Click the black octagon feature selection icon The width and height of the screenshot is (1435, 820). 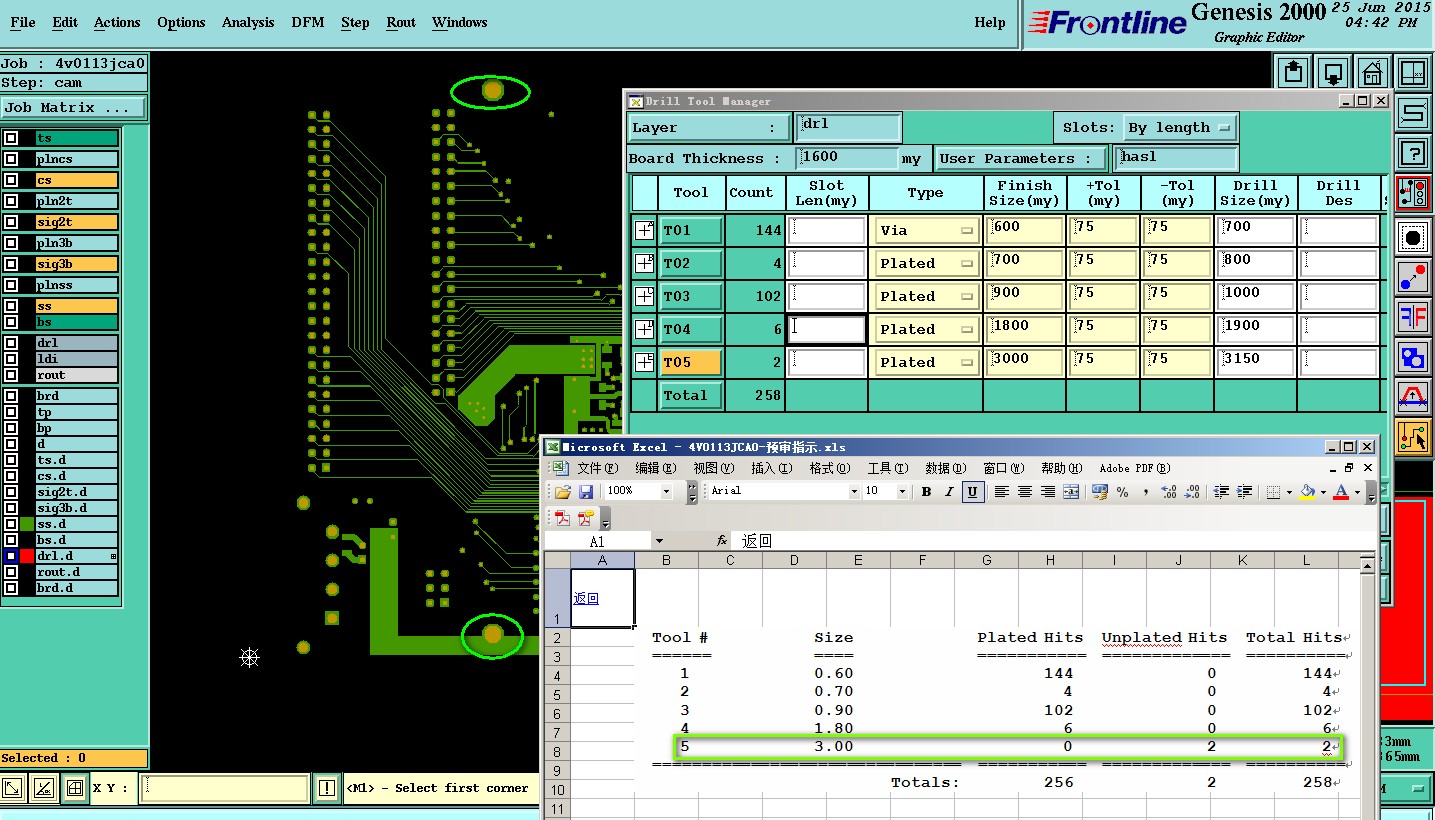coord(1412,238)
